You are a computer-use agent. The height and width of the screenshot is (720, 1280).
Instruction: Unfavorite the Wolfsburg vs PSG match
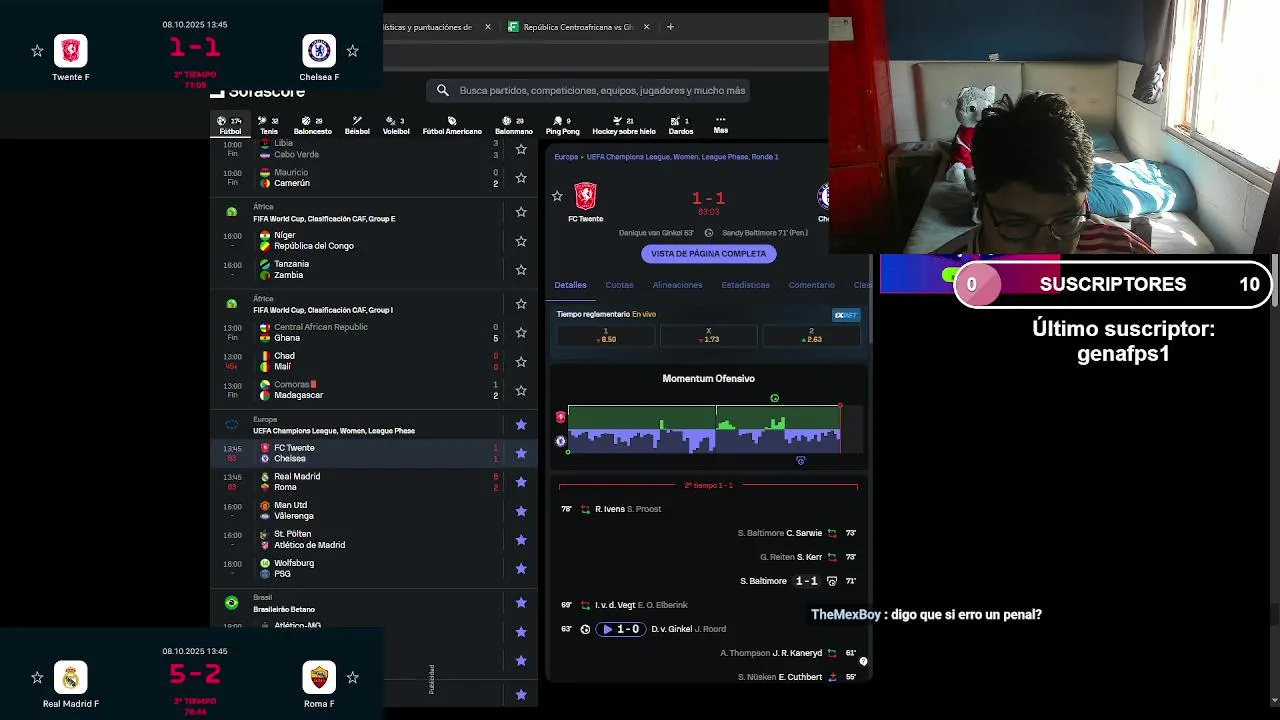coord(521,569)
